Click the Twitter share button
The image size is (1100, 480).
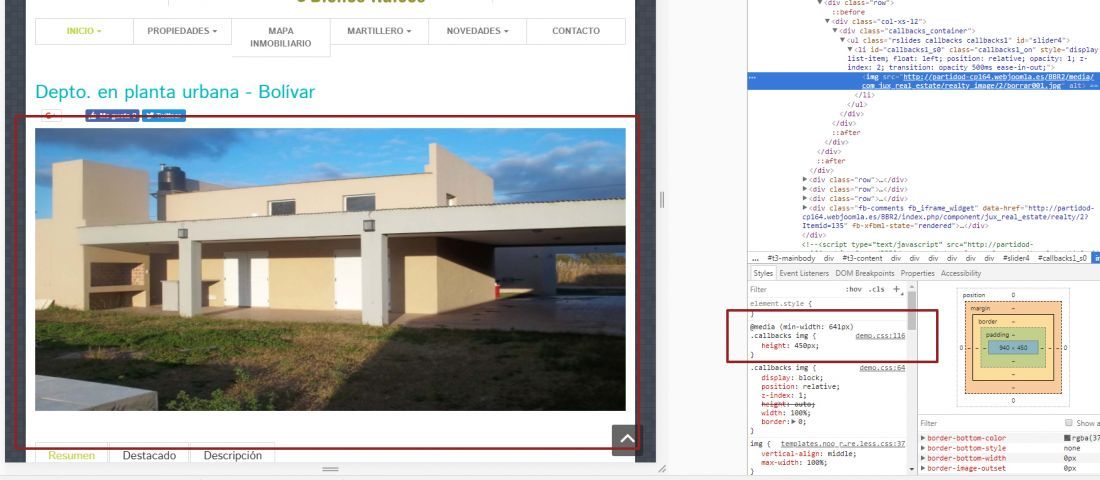click(x=163, y=116)
